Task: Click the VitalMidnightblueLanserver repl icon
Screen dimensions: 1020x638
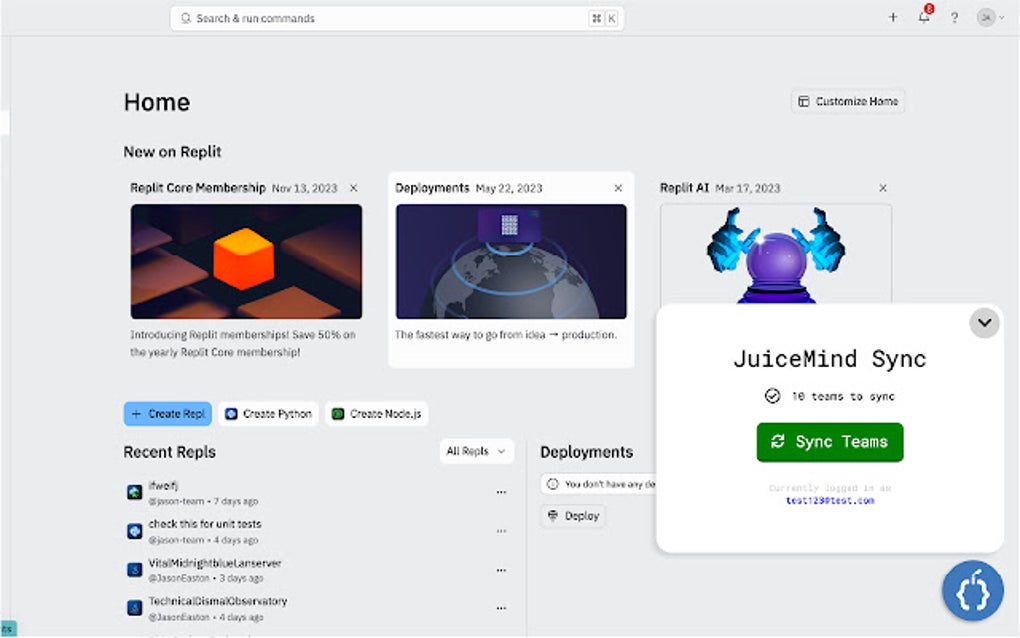Action: (x=135, y=570)
